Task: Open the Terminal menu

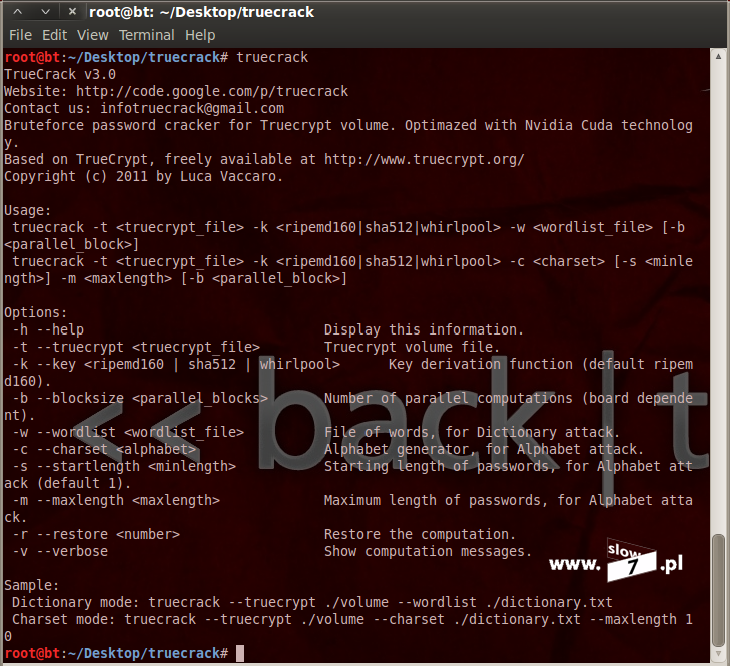Action: point(147,35)
